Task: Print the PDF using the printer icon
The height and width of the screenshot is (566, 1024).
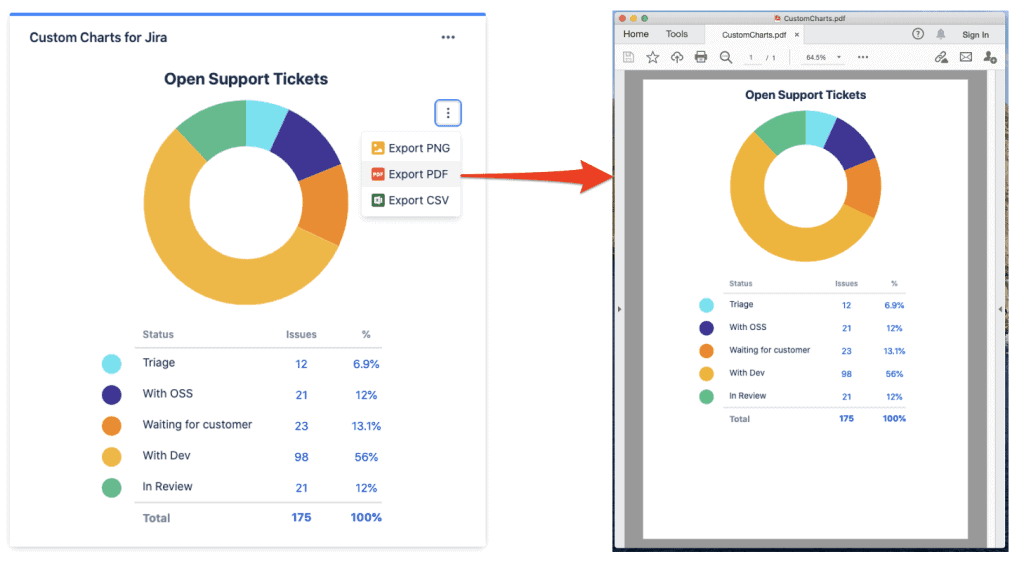Action: 701,57
